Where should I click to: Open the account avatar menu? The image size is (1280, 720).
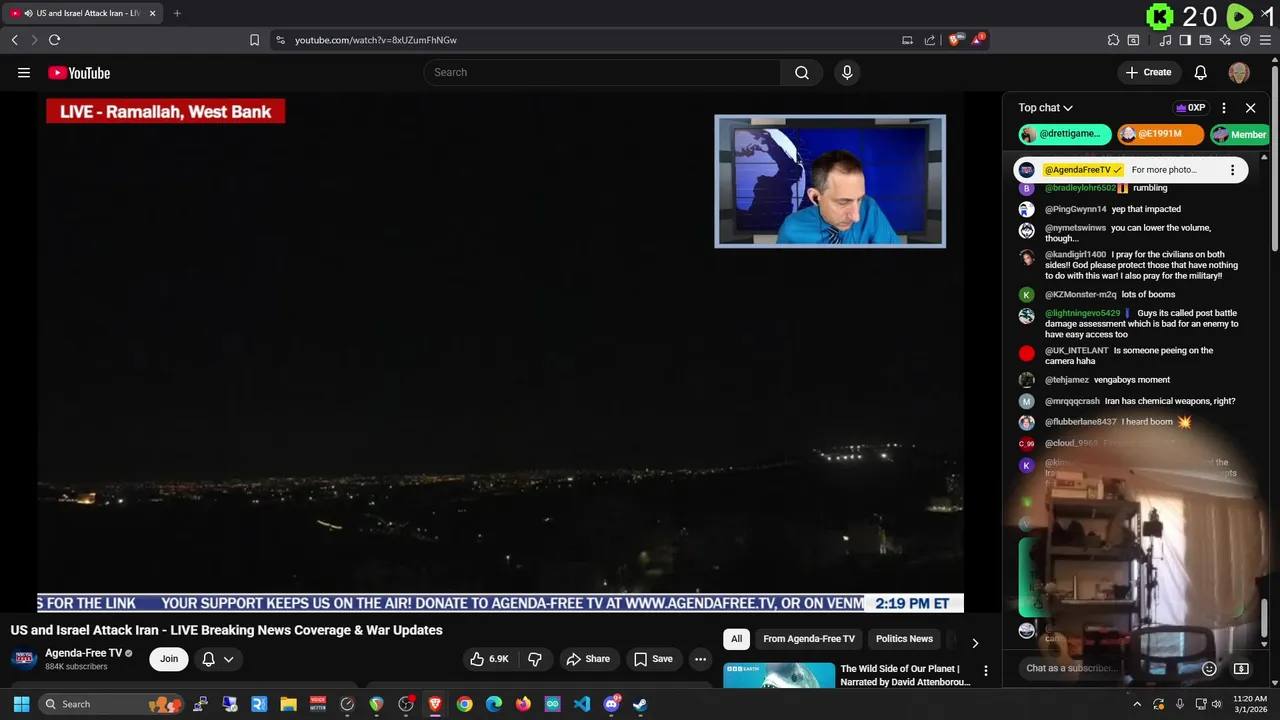tap(1239, 72)
